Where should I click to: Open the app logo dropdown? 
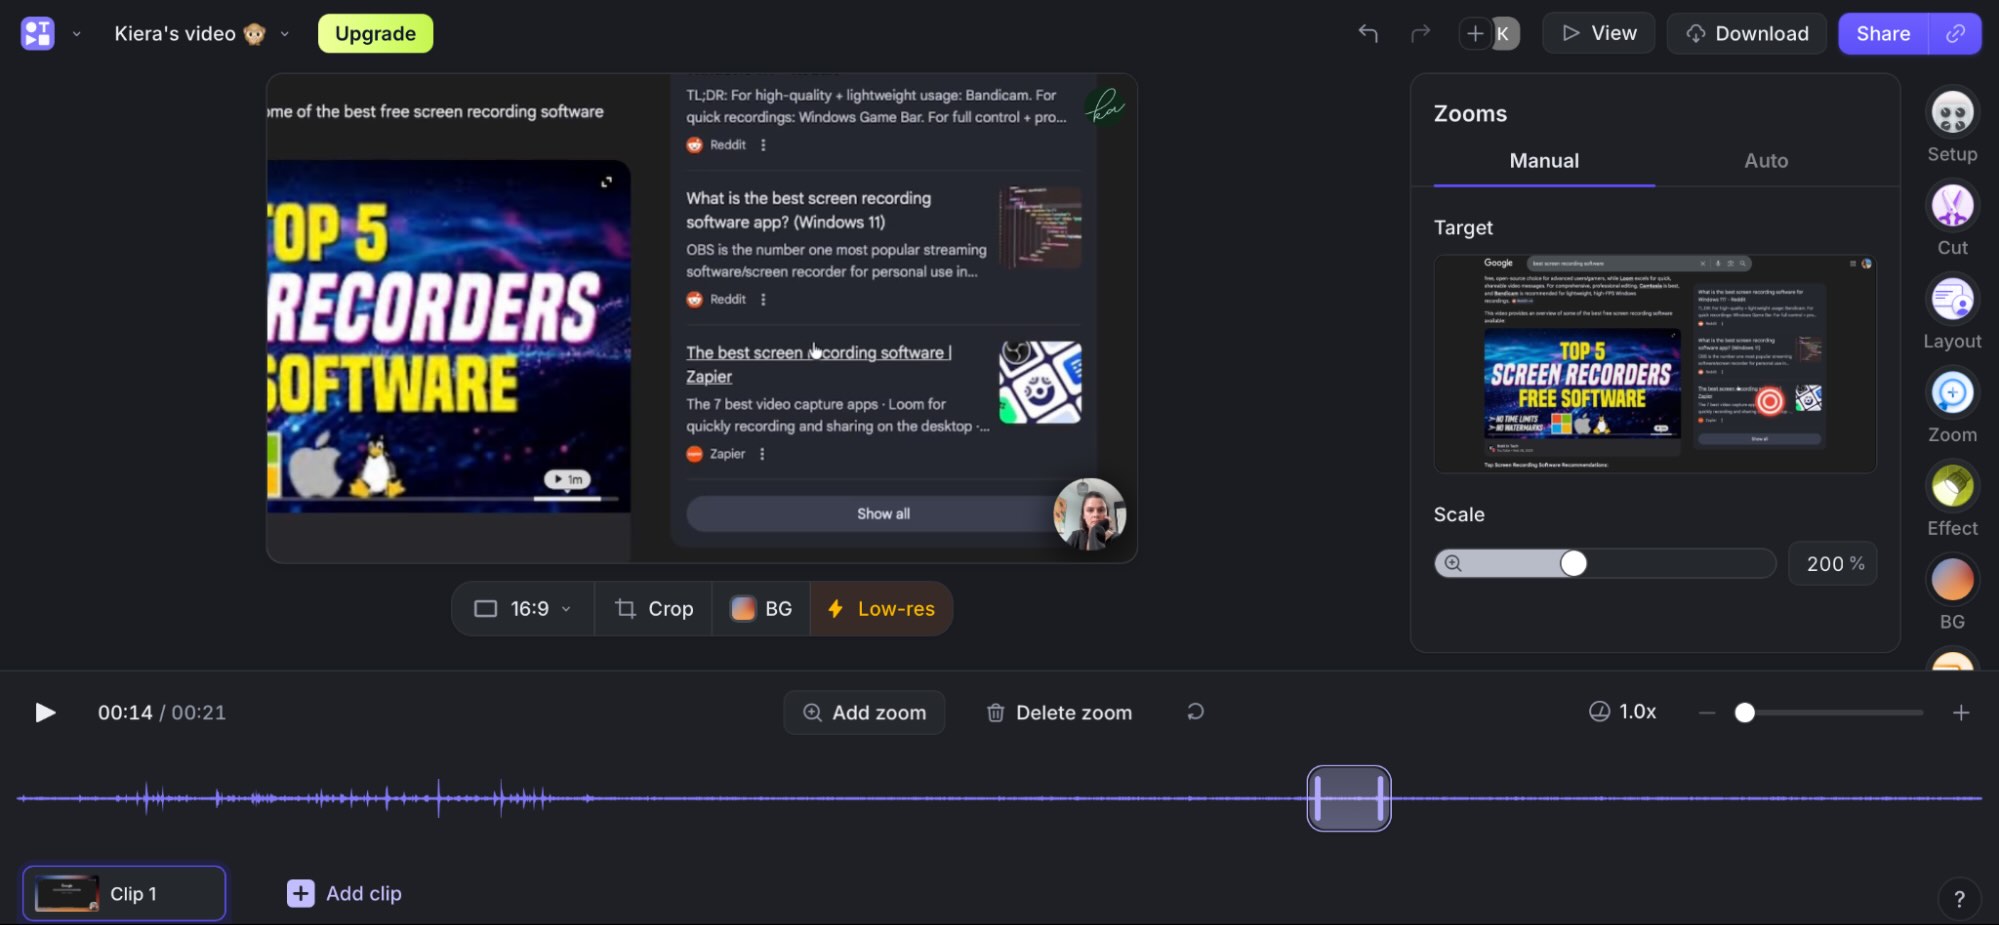click(77, 33)
